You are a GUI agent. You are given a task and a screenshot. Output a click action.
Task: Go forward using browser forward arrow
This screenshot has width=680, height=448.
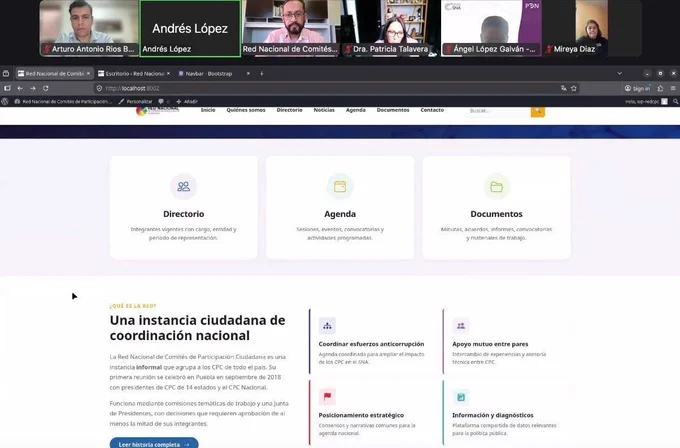coord(33,88)
